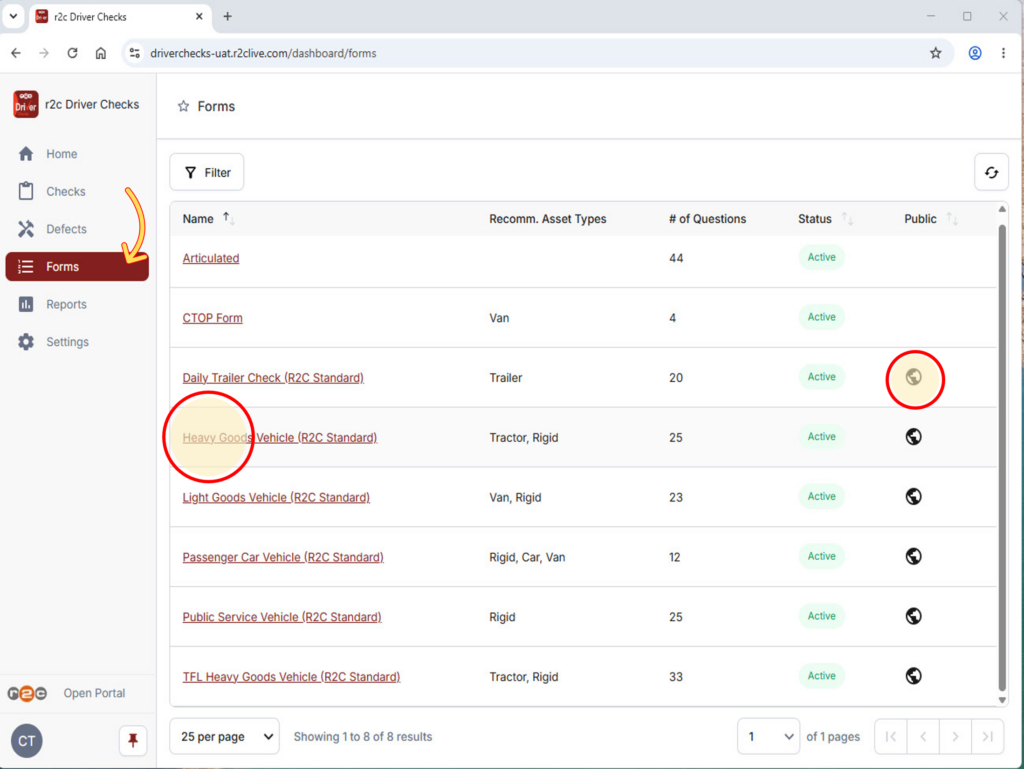The width and height of the screenshot is (1024, 769).
Task: Open Light Goods Vehicle (R2C Standard) link
Action: point(276,497)
